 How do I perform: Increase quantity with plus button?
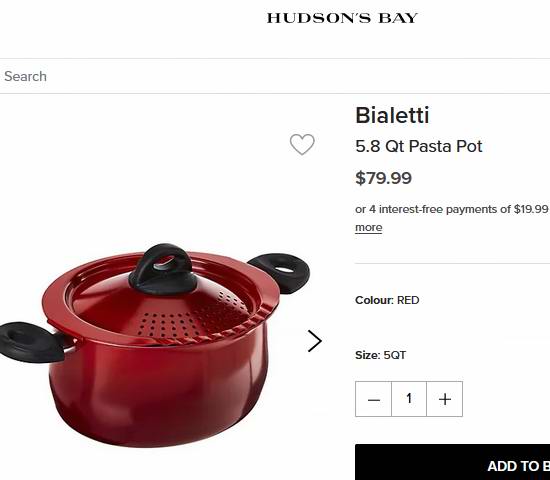point(445,399)
